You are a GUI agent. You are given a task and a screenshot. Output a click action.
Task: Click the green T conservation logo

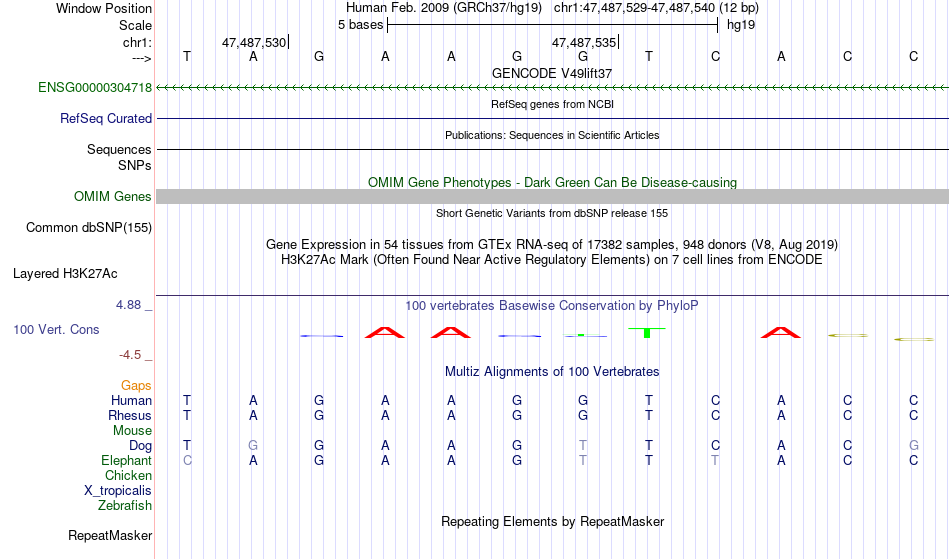pos(647,332)
